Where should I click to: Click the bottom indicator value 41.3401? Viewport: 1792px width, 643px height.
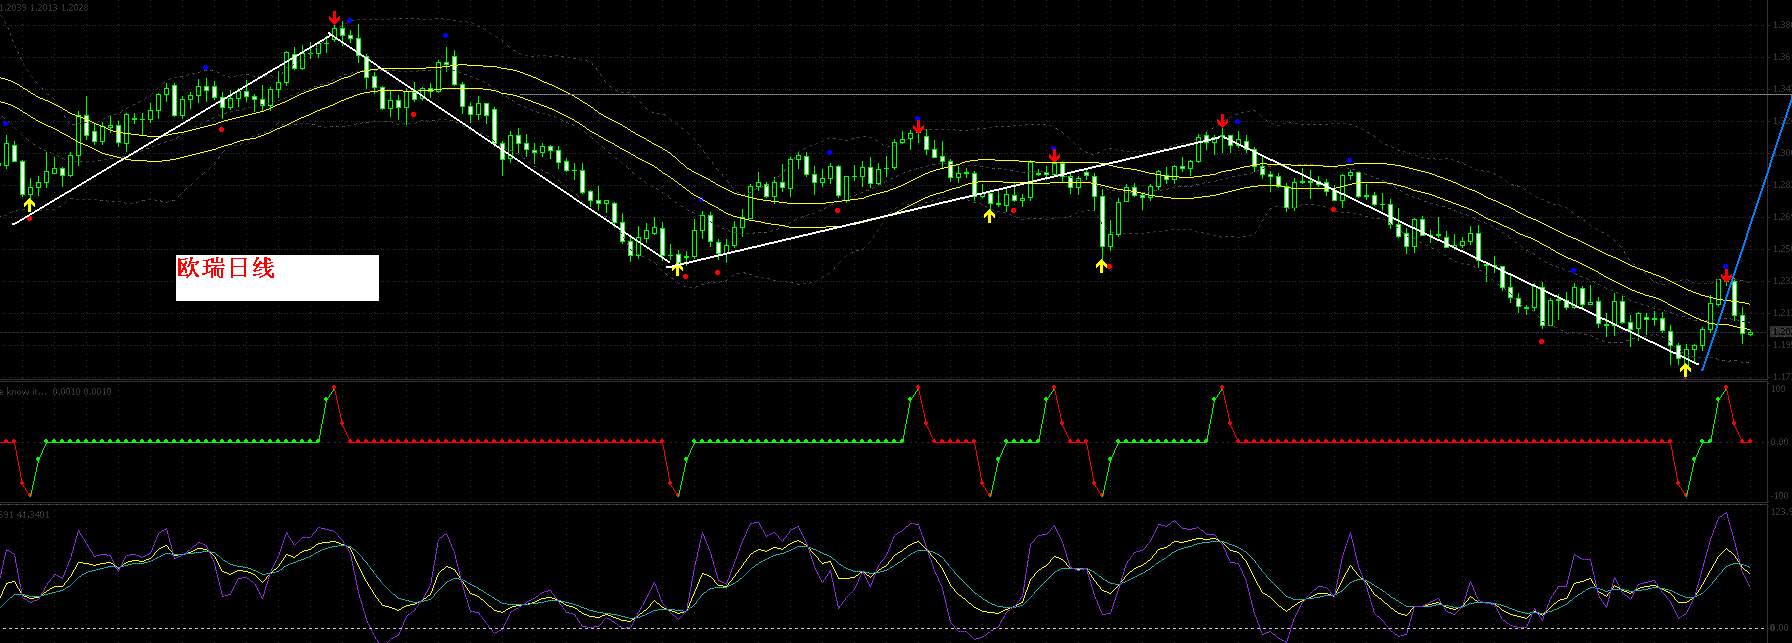pyautogui.click(x=32, y=515)
